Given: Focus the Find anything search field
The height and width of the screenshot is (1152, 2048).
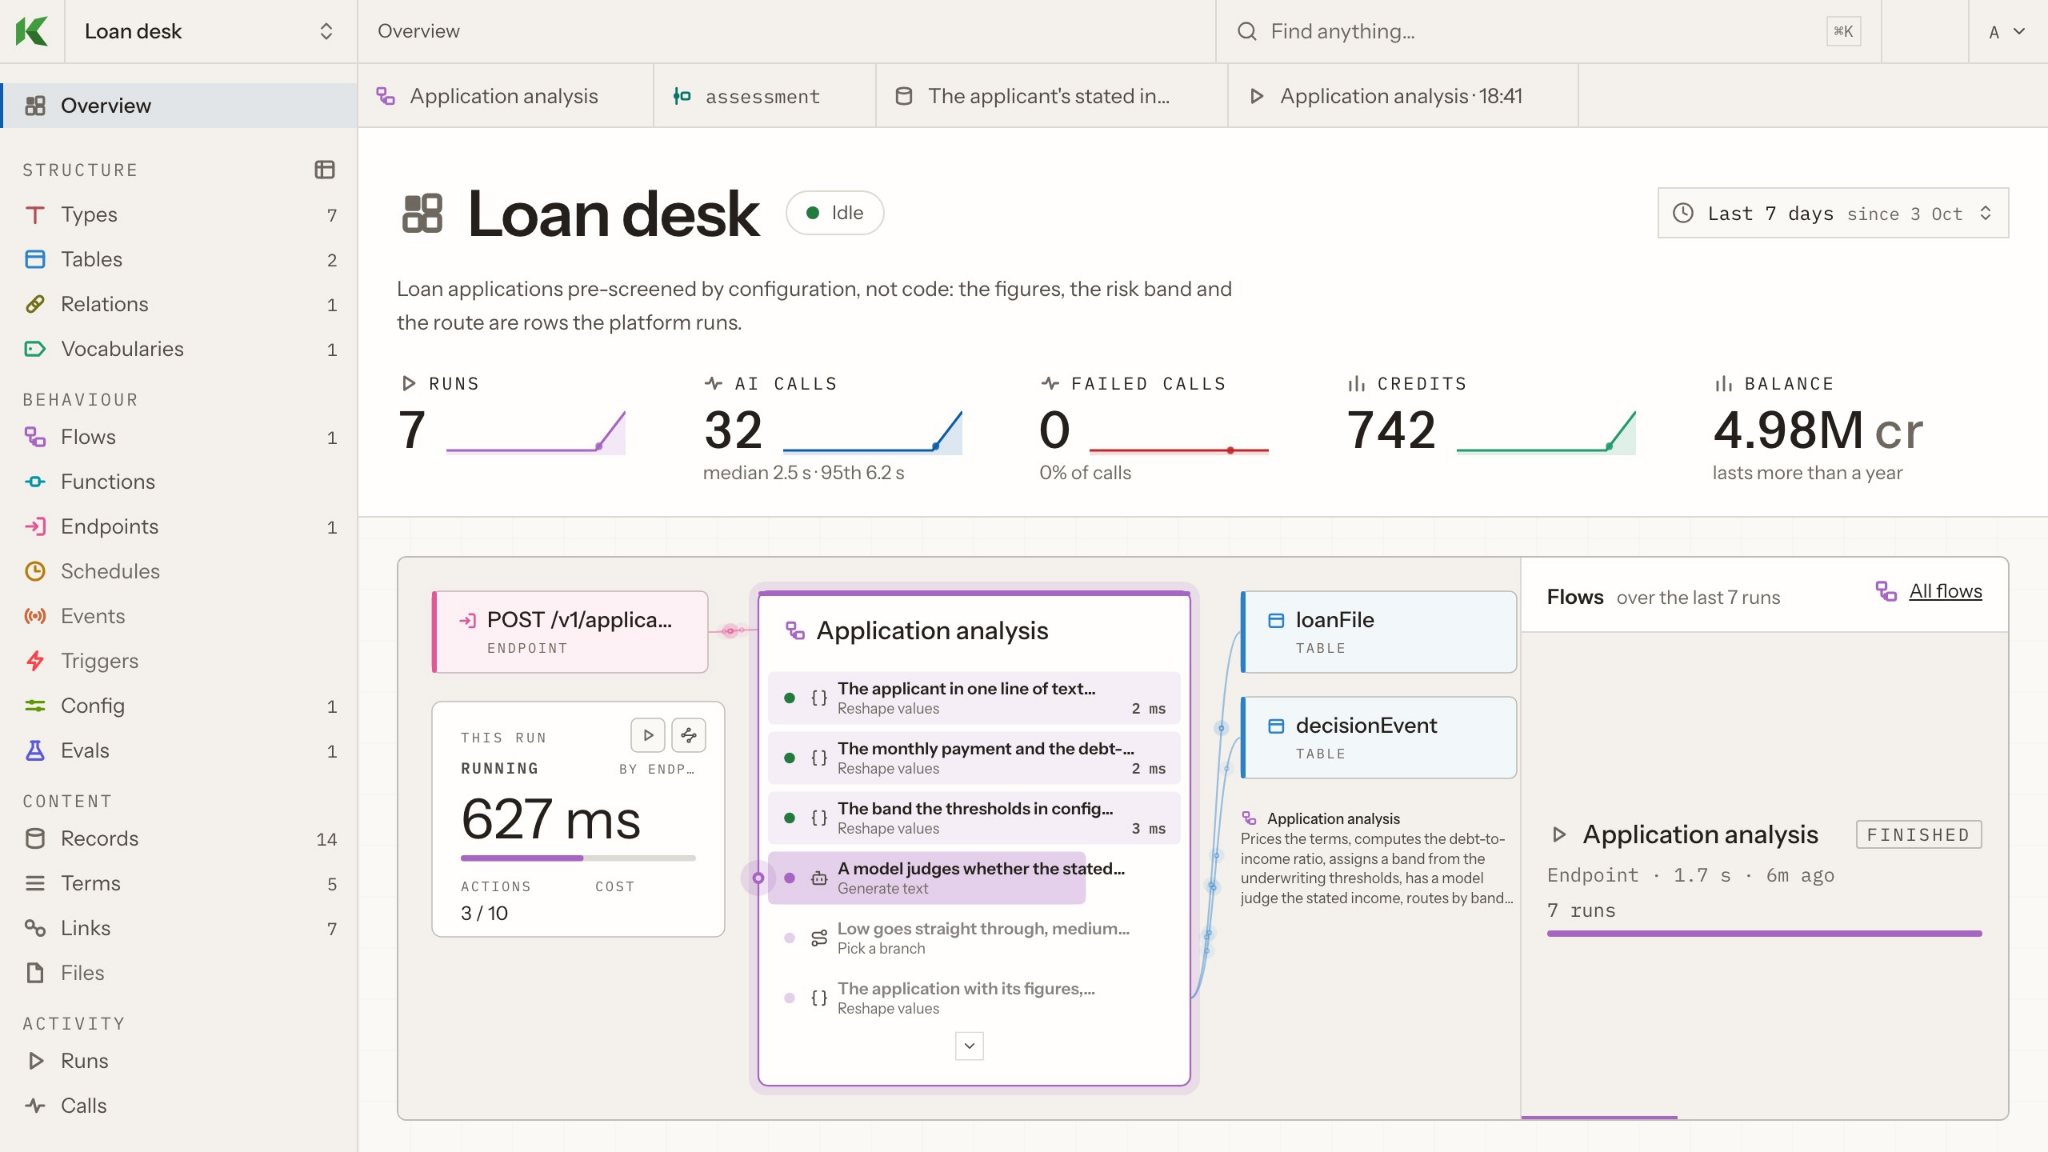Looking at the screenshot, I should 1548,32.
